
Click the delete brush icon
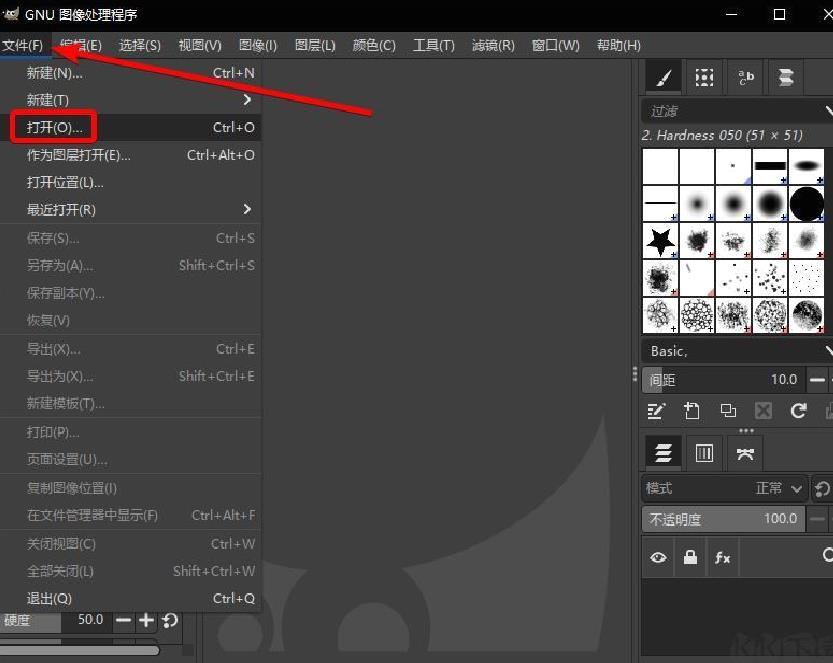coord(763,411)
